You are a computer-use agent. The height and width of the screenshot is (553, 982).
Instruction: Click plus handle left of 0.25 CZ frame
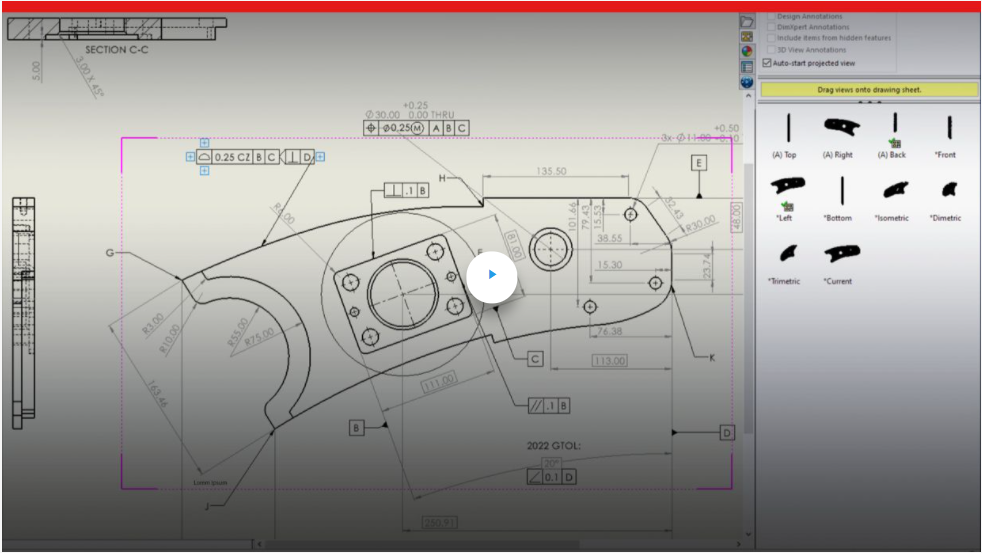click(x=190, y=156)
